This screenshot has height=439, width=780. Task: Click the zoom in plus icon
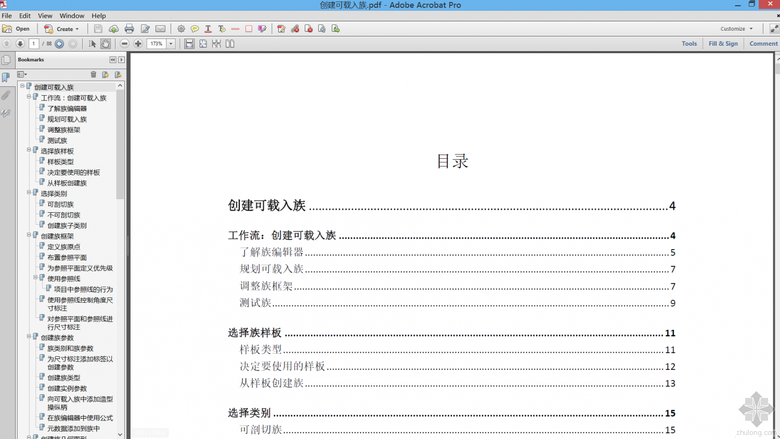click(138, 44)
